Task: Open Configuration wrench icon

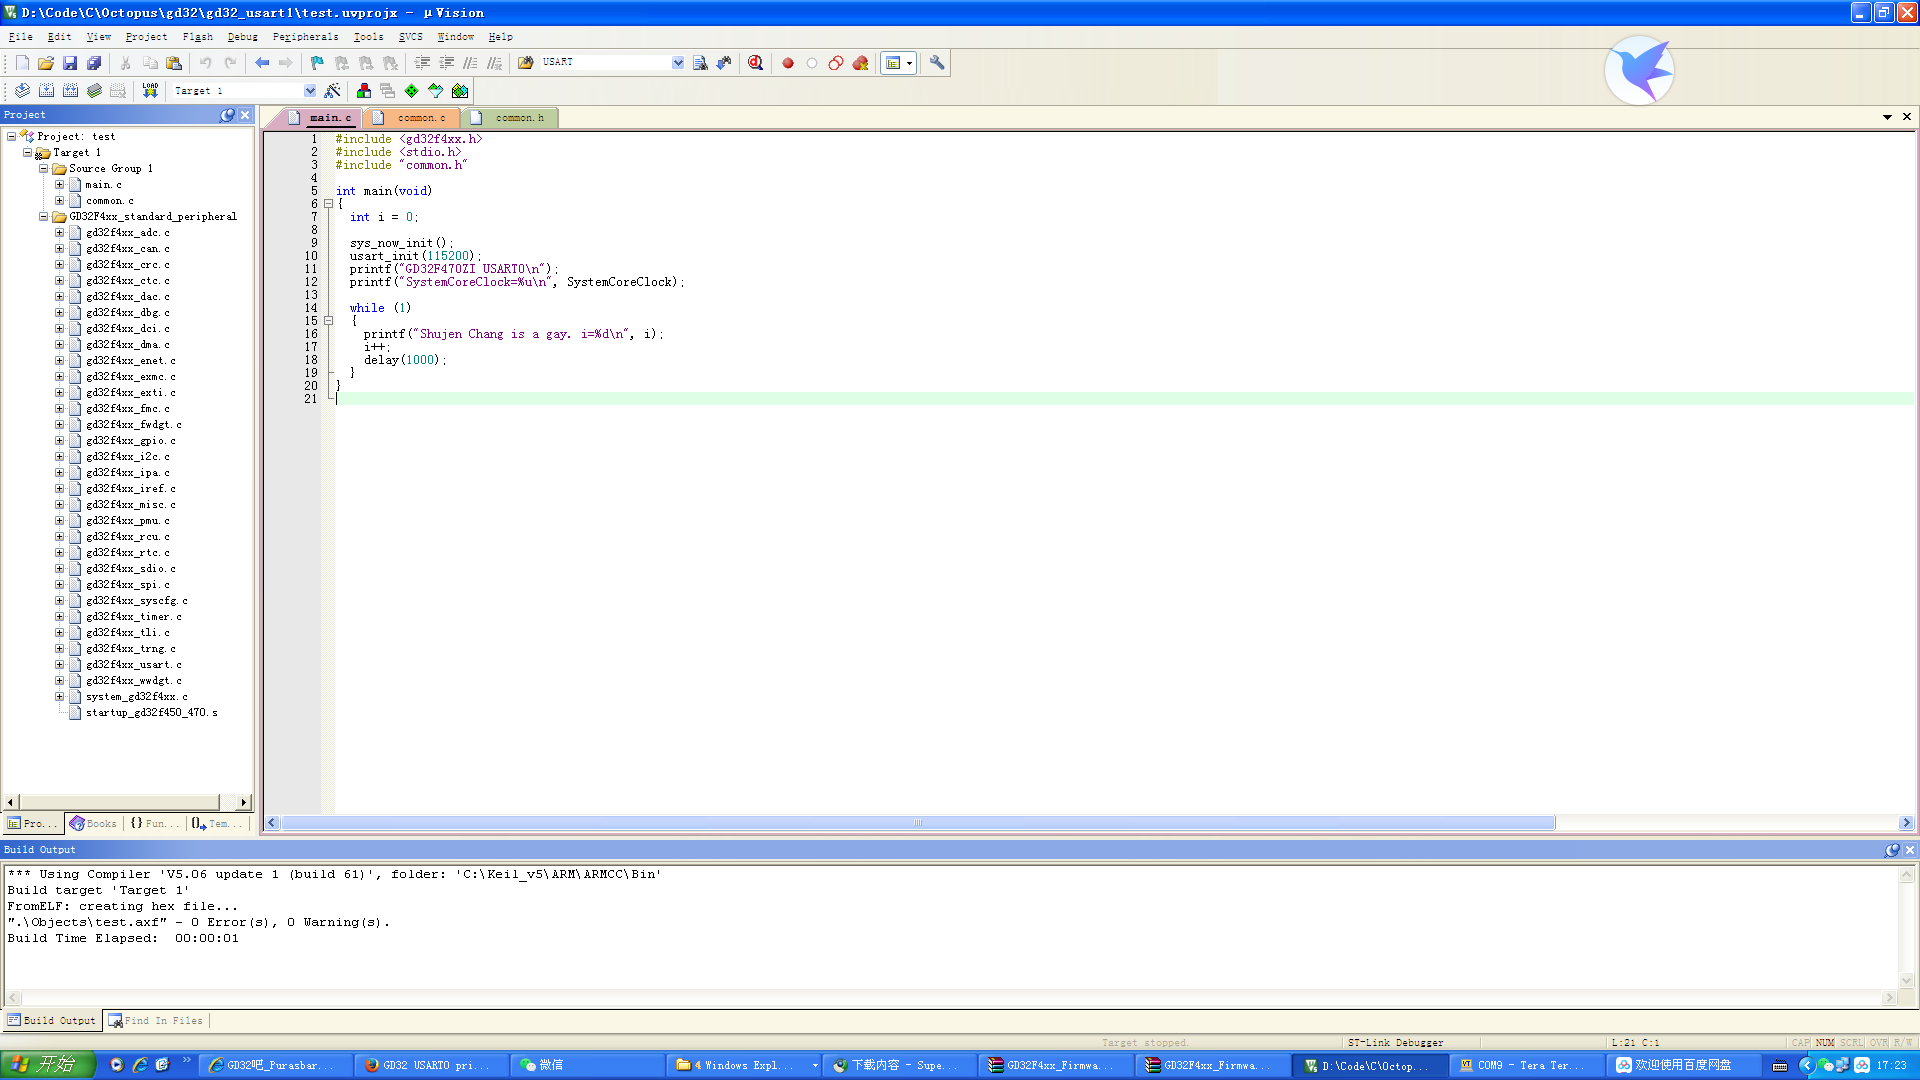Action: tap(937, 63)
